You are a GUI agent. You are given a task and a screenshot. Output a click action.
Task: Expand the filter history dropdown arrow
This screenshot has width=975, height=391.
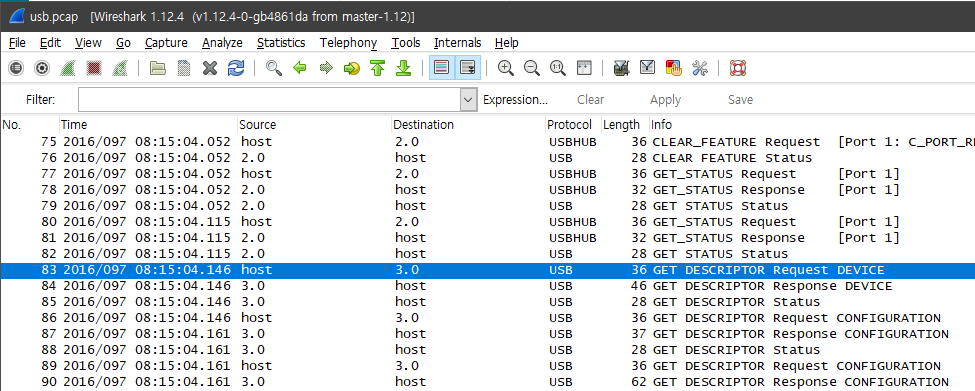point(468,99)
